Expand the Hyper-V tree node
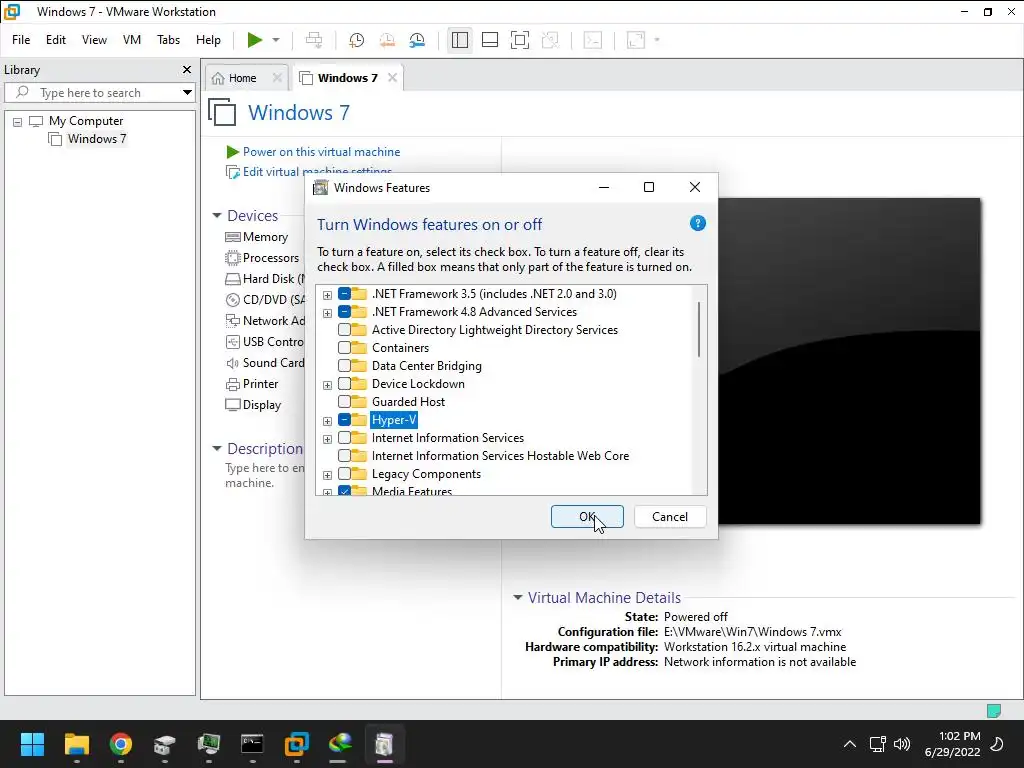 327,421
